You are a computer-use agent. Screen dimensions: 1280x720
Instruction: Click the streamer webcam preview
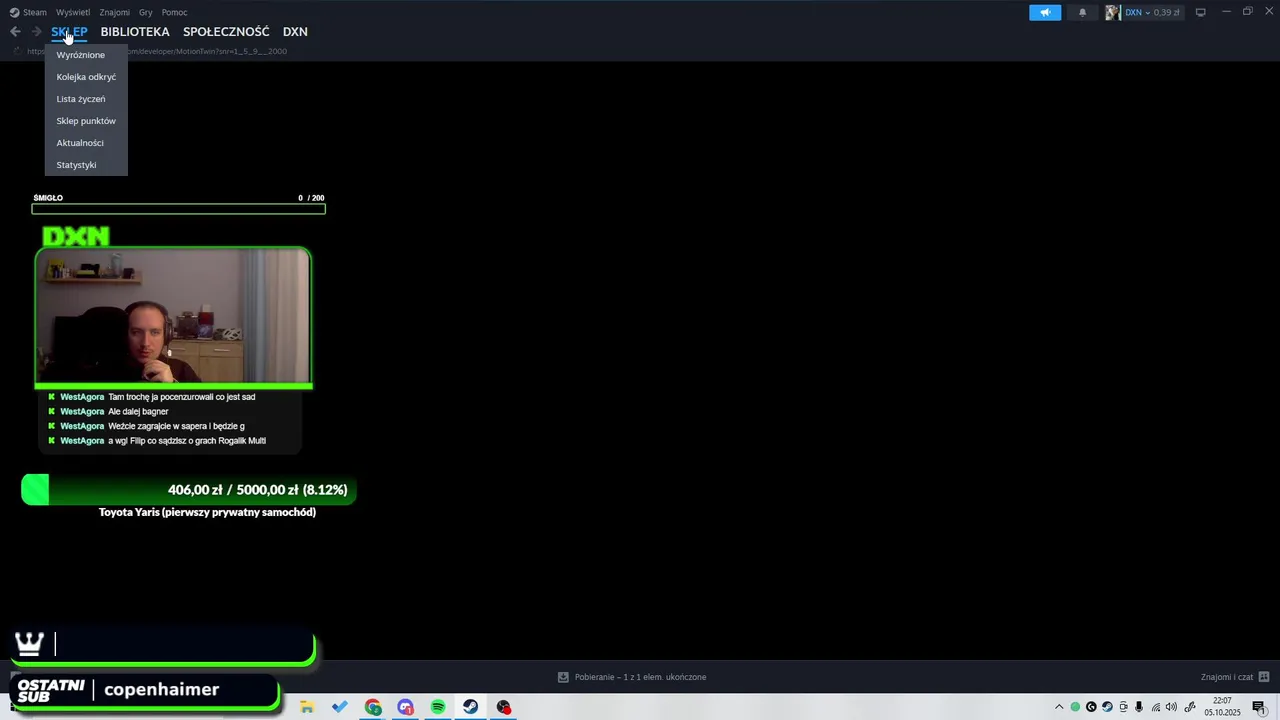click(x=173, y=316)
